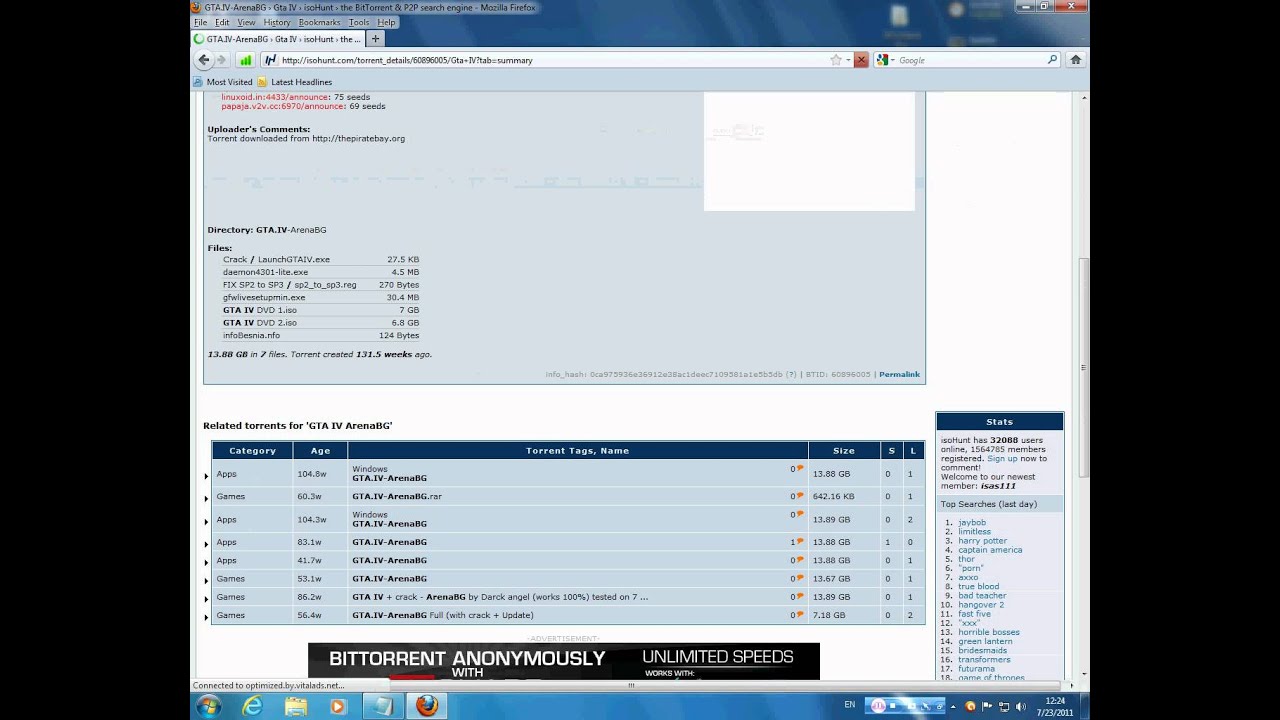The image size is (1280, 720).
Task: Open 'GTA.IV-ArenaBG Full (with crack + Update)' torrent
Action: (x=443, y=615)
